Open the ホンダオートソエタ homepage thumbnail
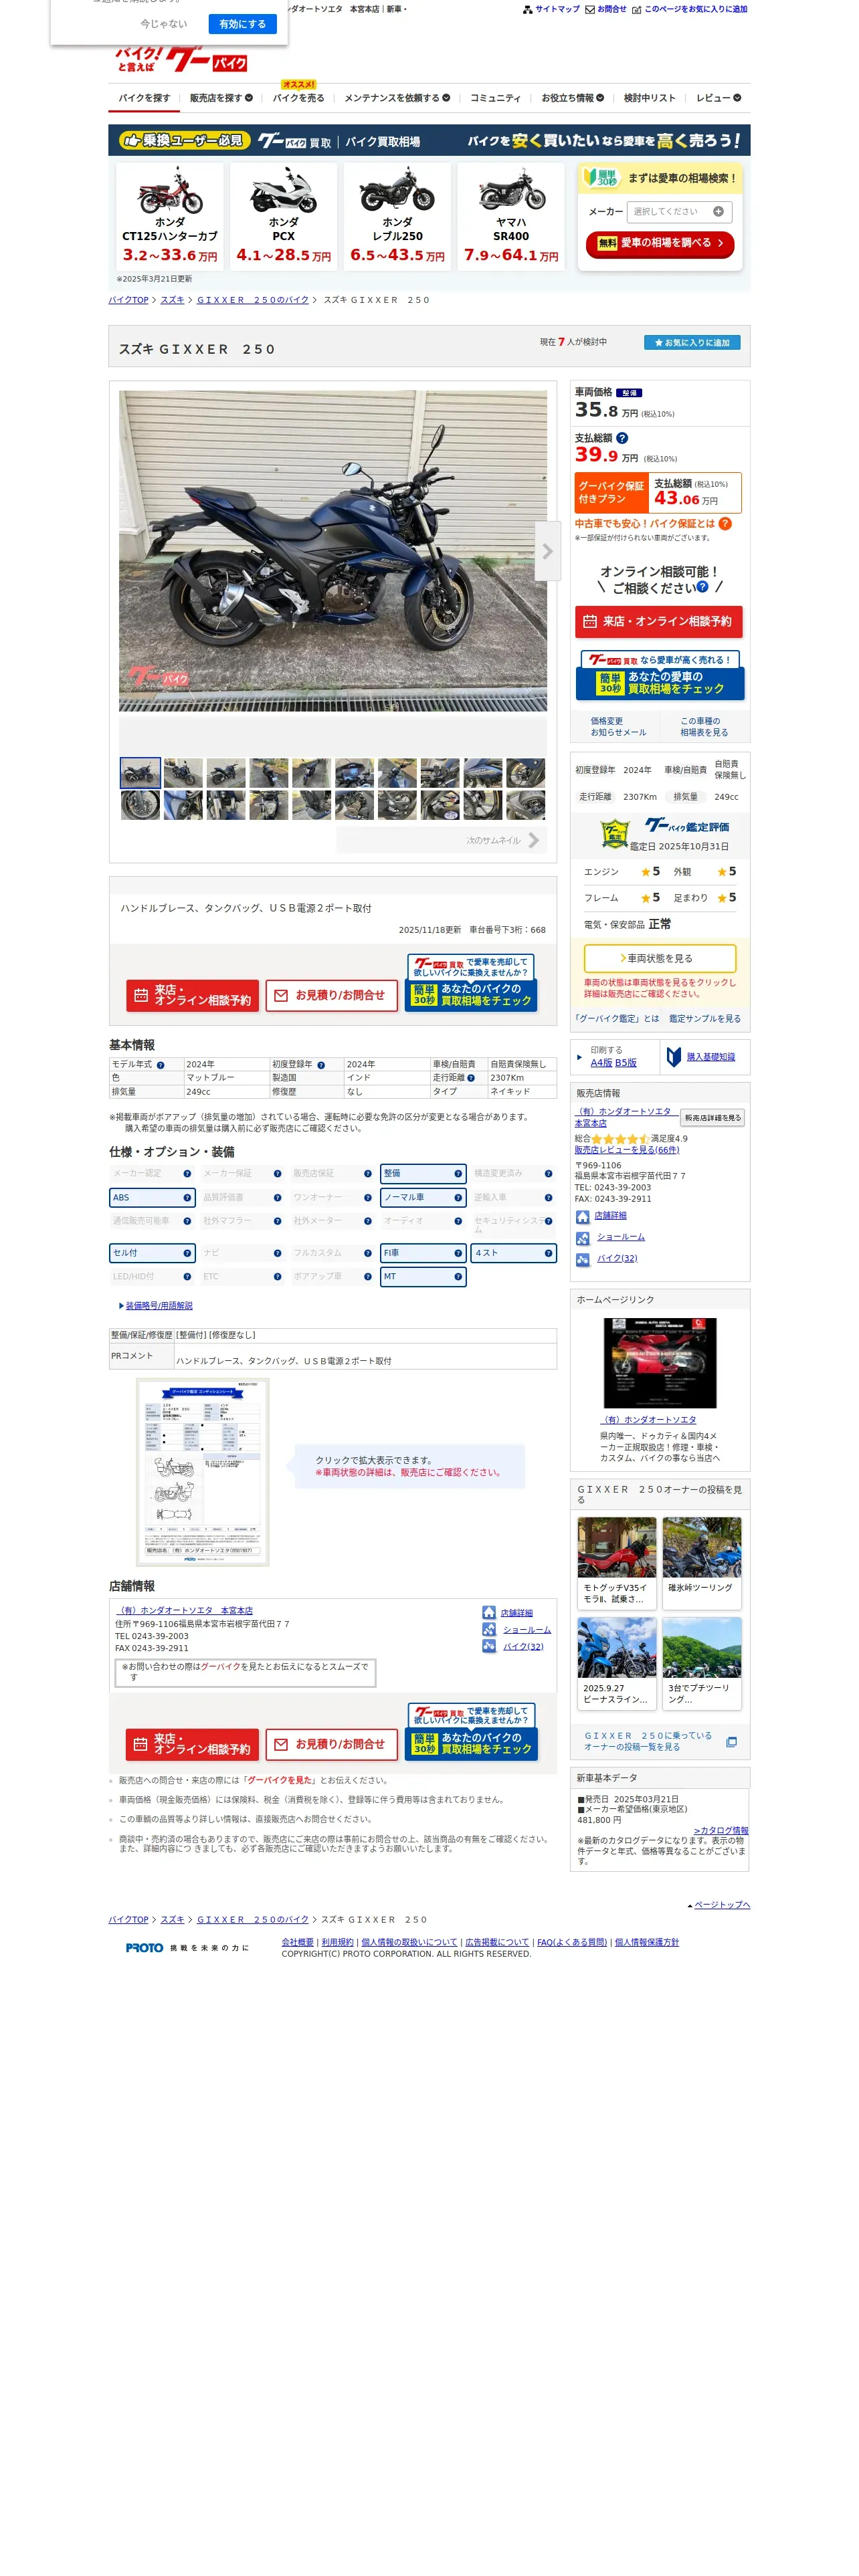The width and height of the screenshot is (859, 2576). tap(660, 1363)
